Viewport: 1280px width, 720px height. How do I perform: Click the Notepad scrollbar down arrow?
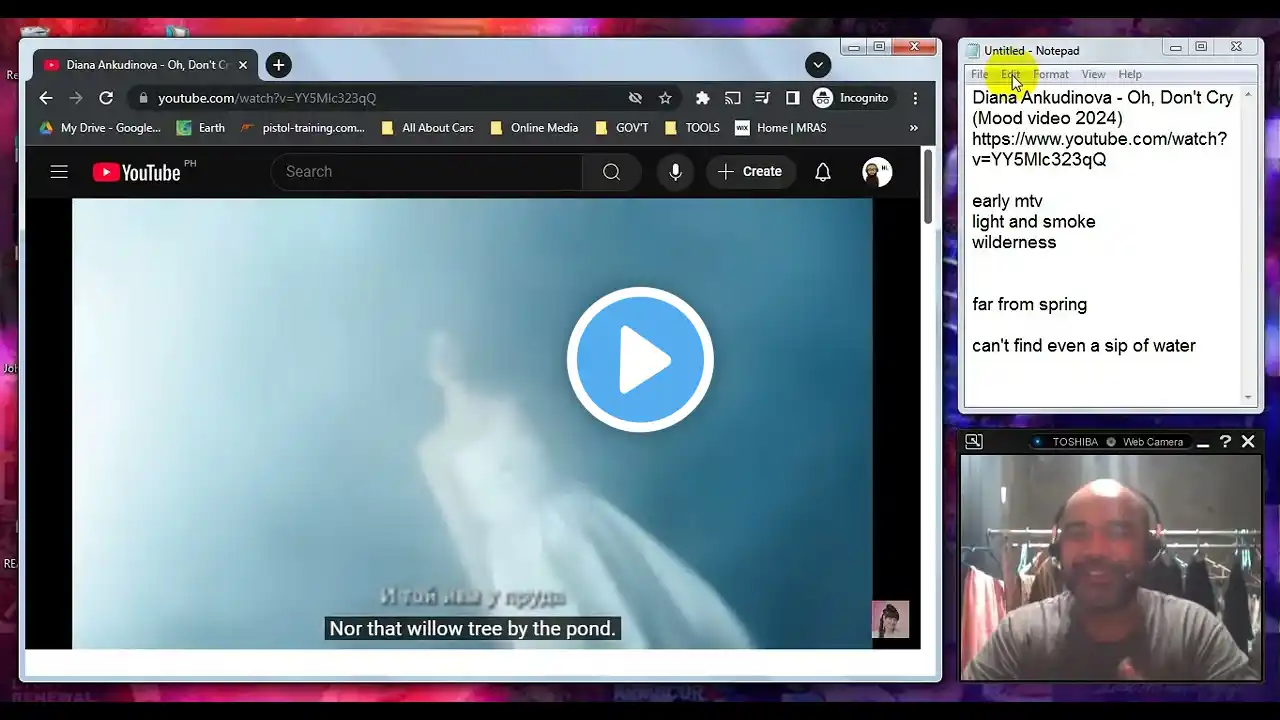(x=1248, y=398)
